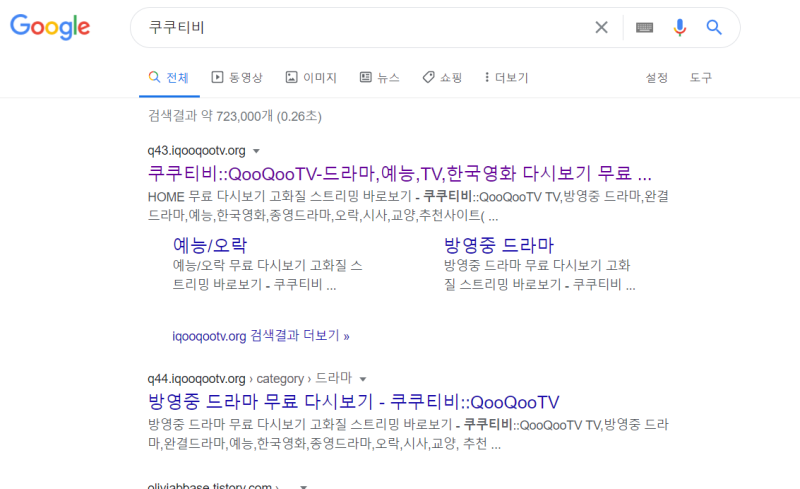Open 도구 tools menu
The height and width of the screenshot is (489, 800).
pos(701,78)
